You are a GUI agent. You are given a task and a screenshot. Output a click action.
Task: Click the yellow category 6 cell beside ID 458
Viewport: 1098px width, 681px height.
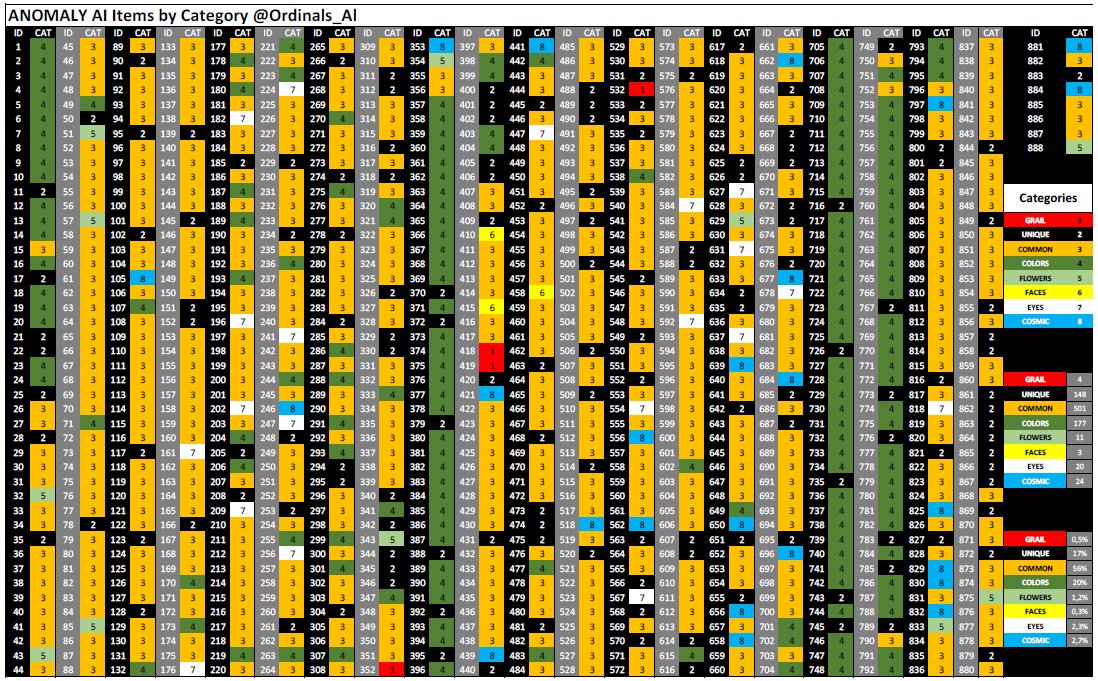pos(540,292)
